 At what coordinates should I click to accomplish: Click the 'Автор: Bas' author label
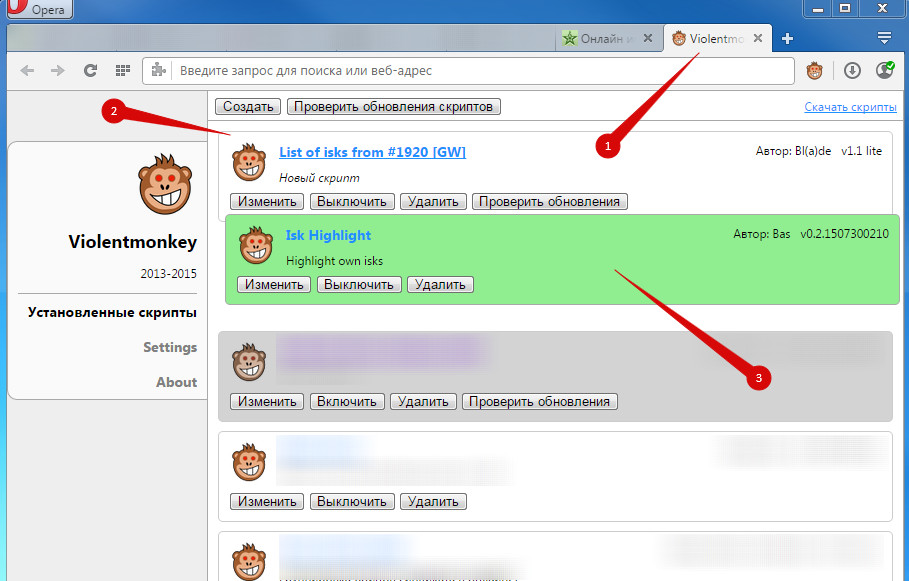pos(761,234)
